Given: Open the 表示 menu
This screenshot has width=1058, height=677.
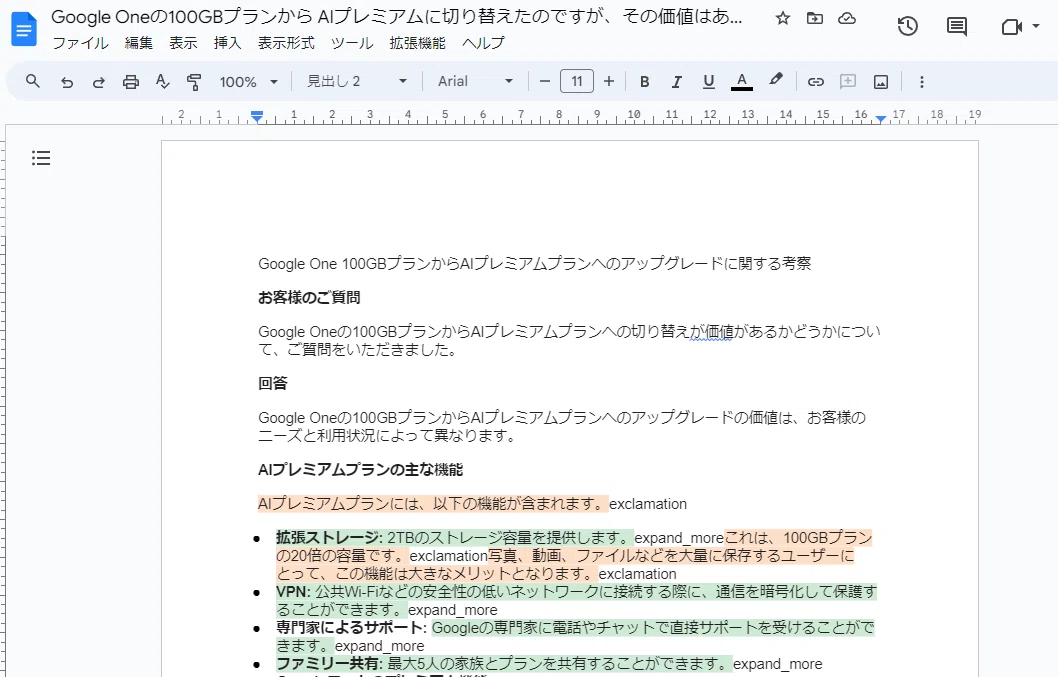Looking at the screenshot, I should 183,43.
